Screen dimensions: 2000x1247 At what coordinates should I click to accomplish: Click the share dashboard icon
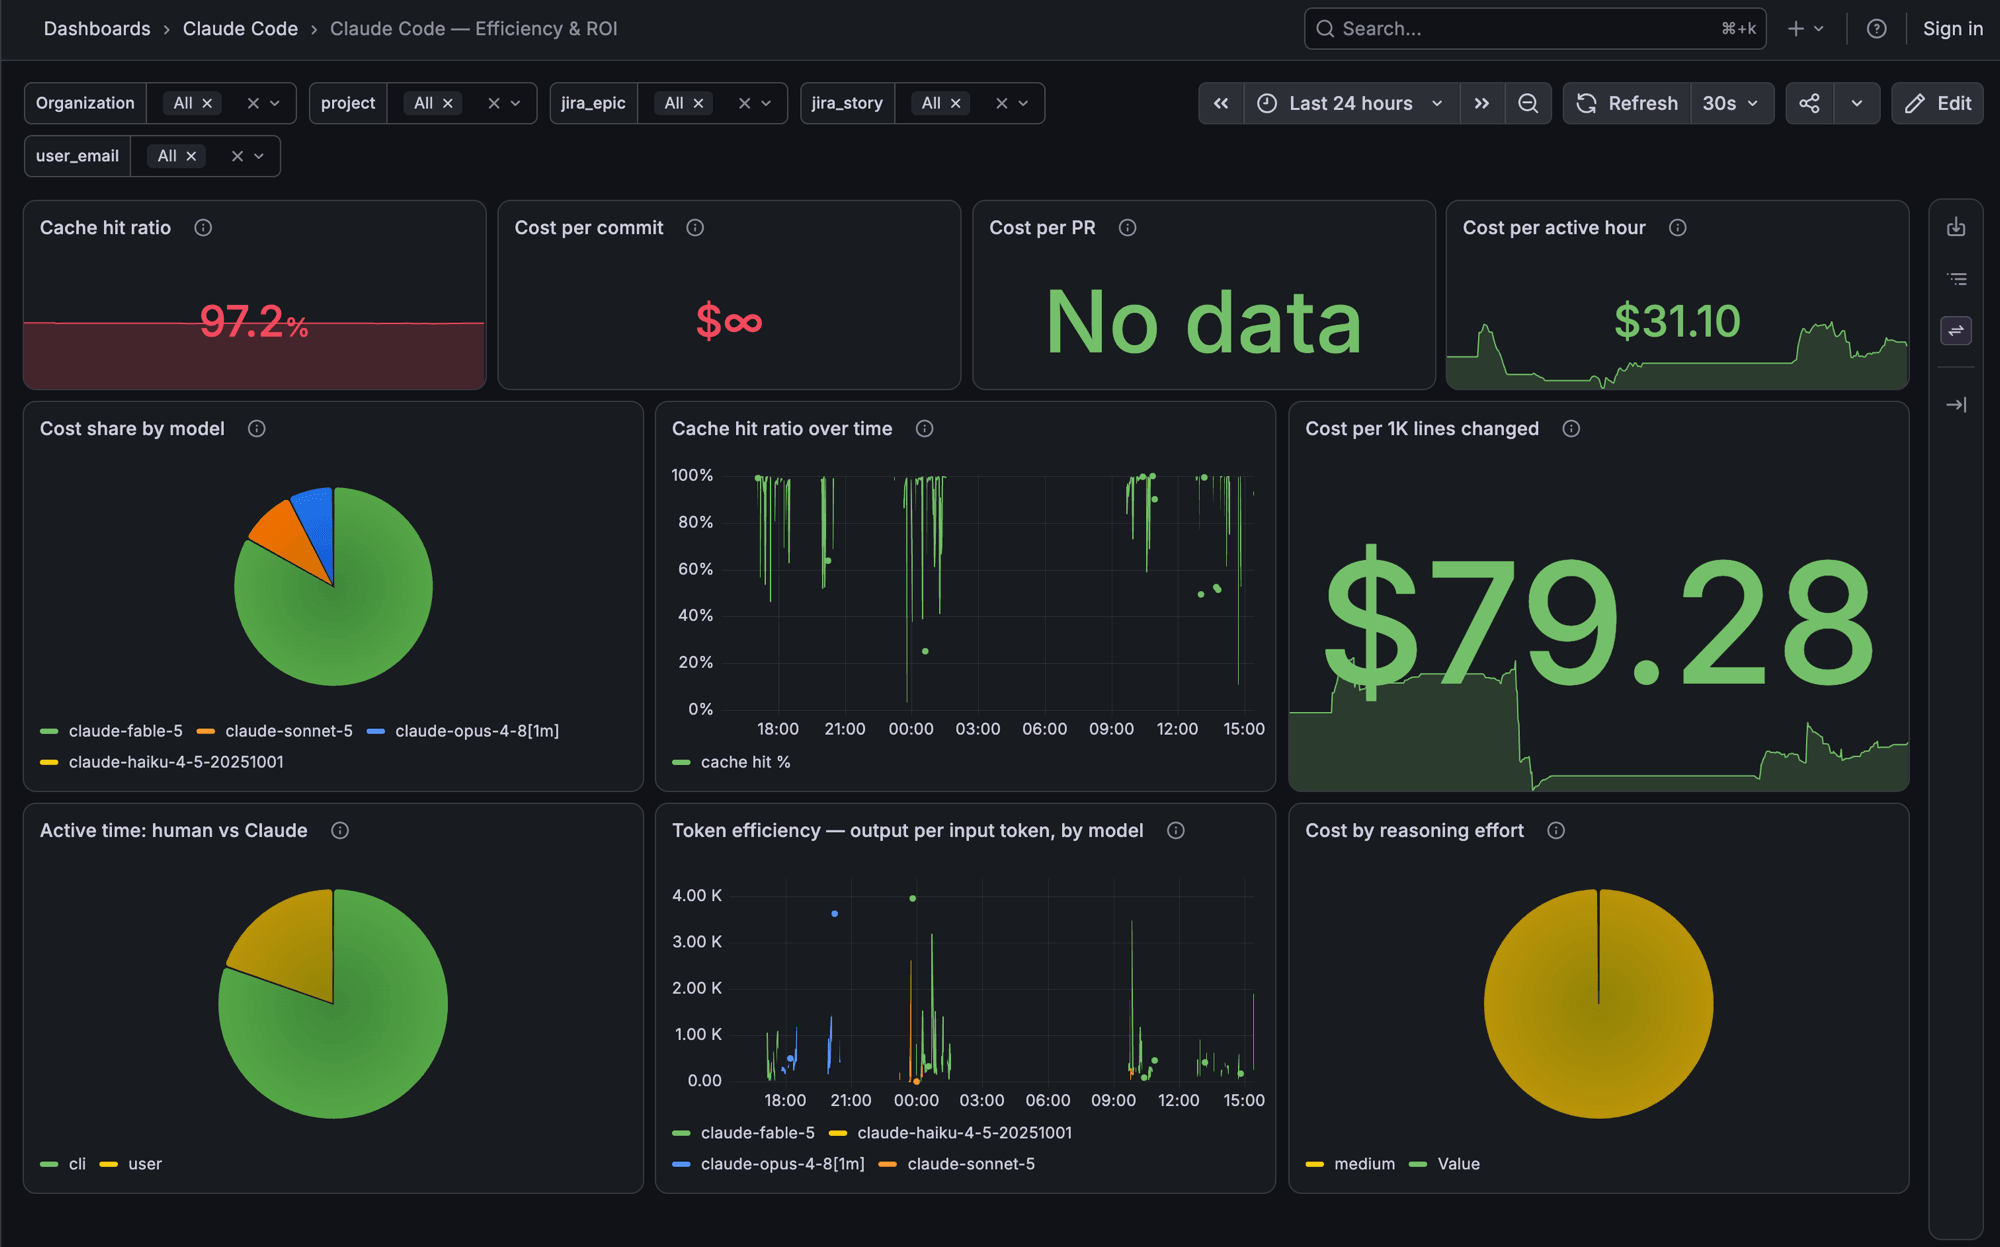point(1810,103)
